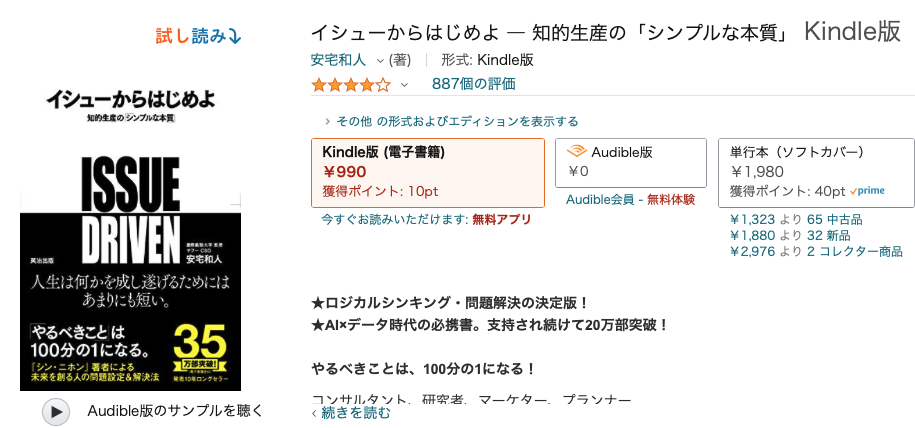Open the Audible会員 - 無料体験 link
The height and width of the screenshot is (428, 915).
tap(630, 200)
